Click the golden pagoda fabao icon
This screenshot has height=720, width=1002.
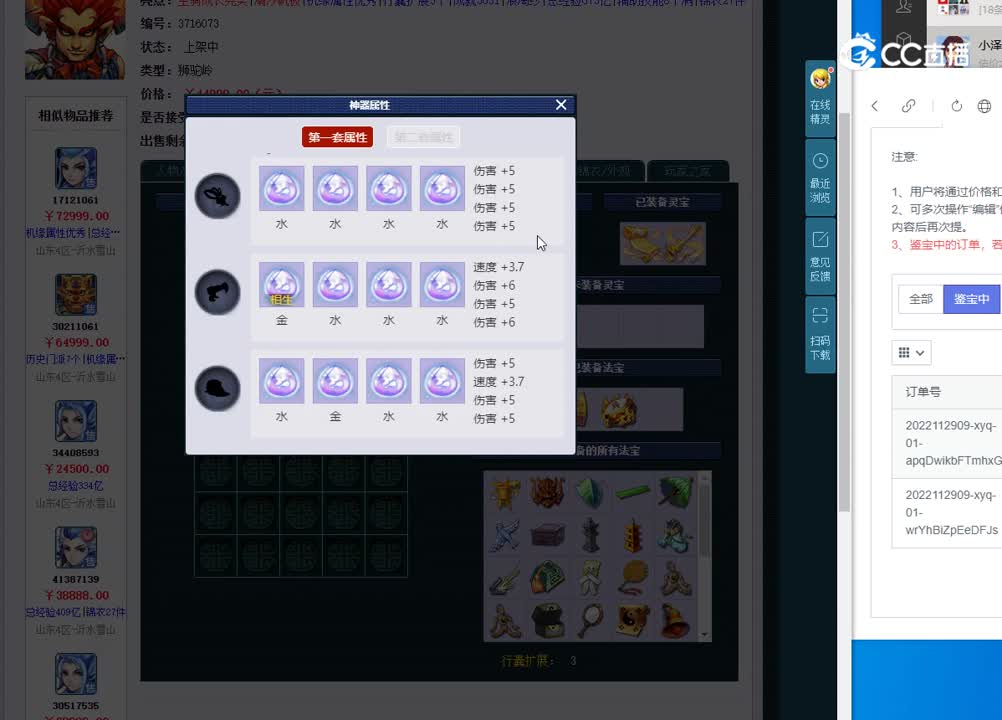pyautogui.click(x=633, y=534)
